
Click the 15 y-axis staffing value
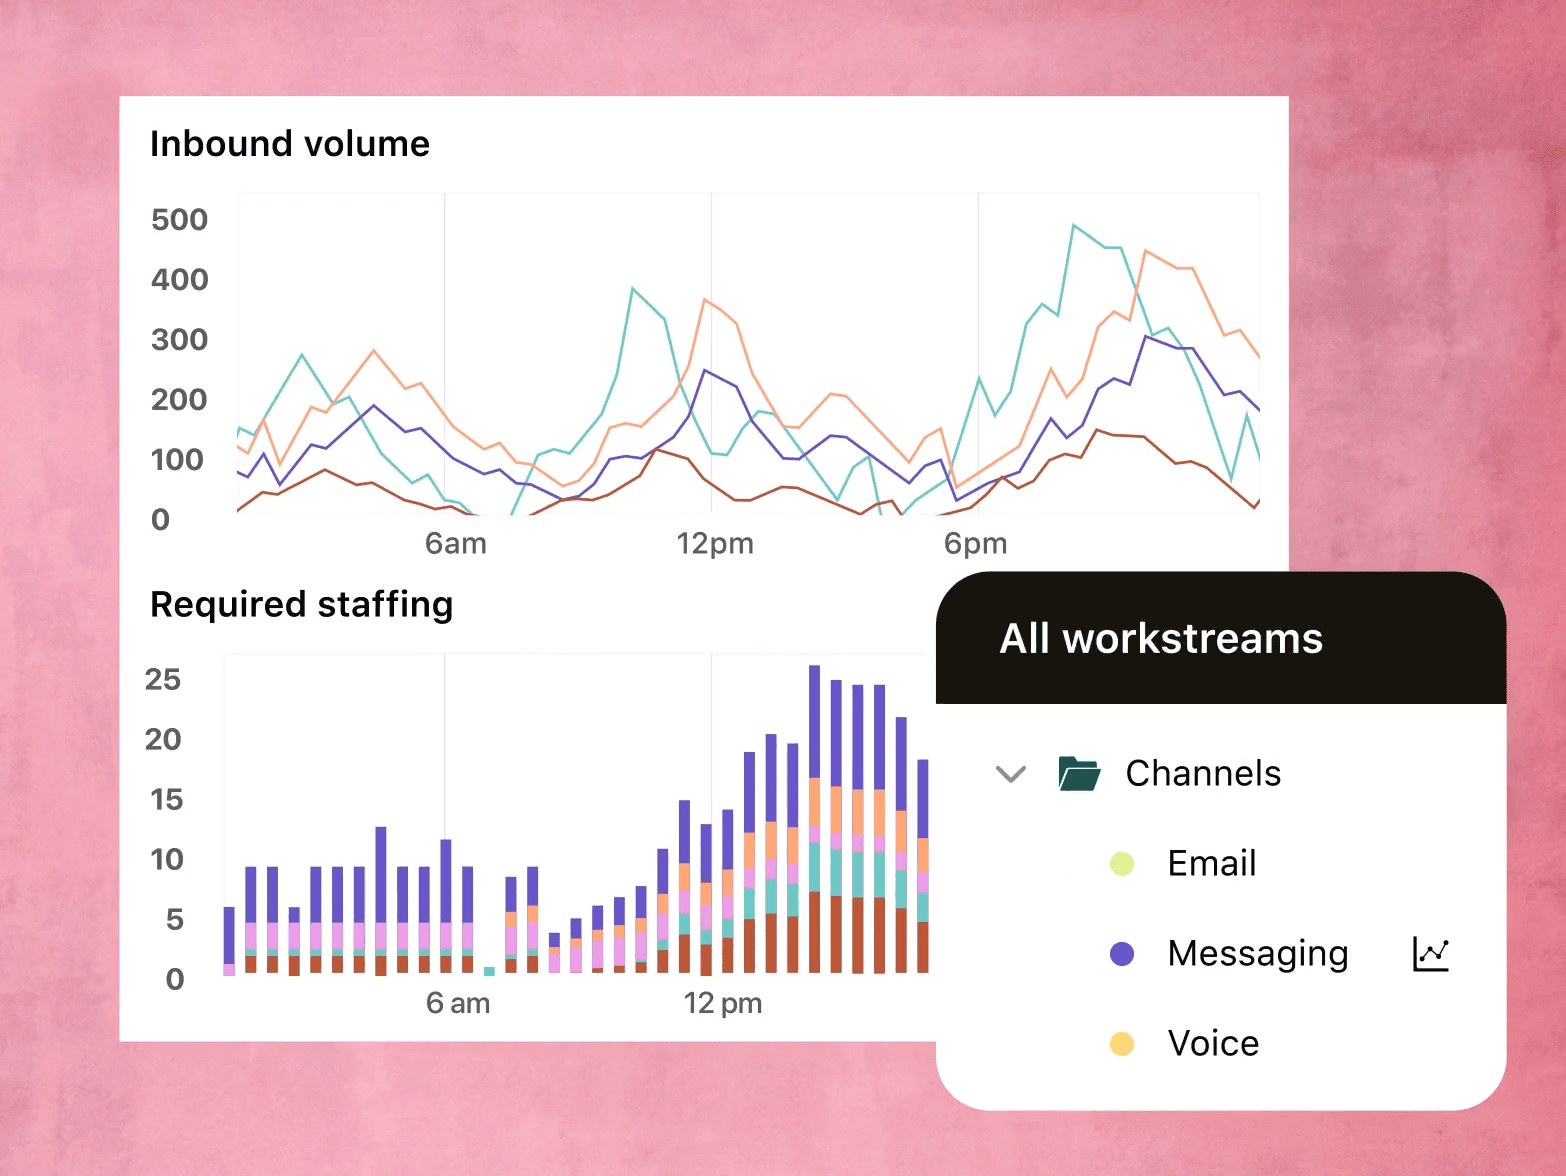coord(166,799)
